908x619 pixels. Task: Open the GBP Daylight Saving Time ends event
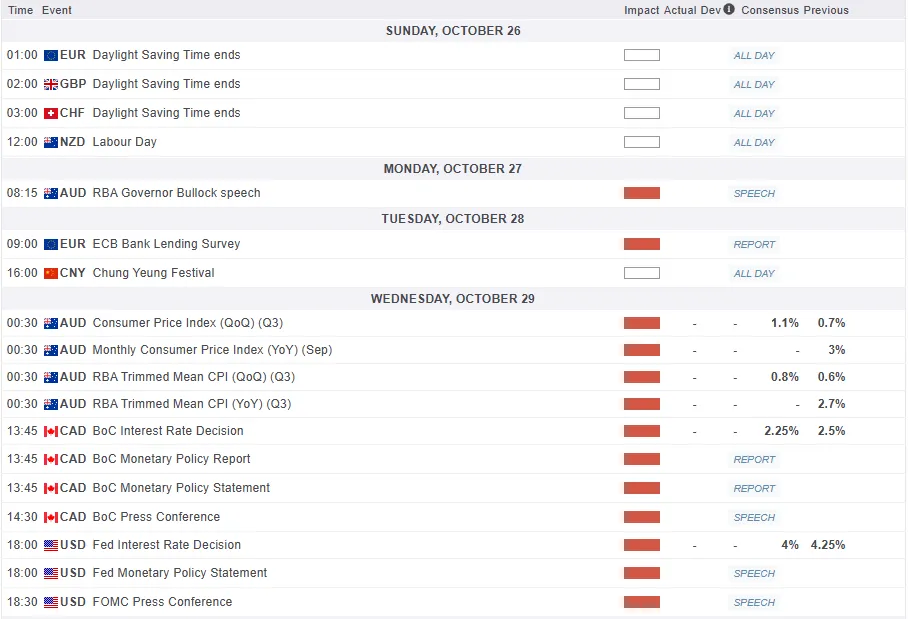[166, 84]
